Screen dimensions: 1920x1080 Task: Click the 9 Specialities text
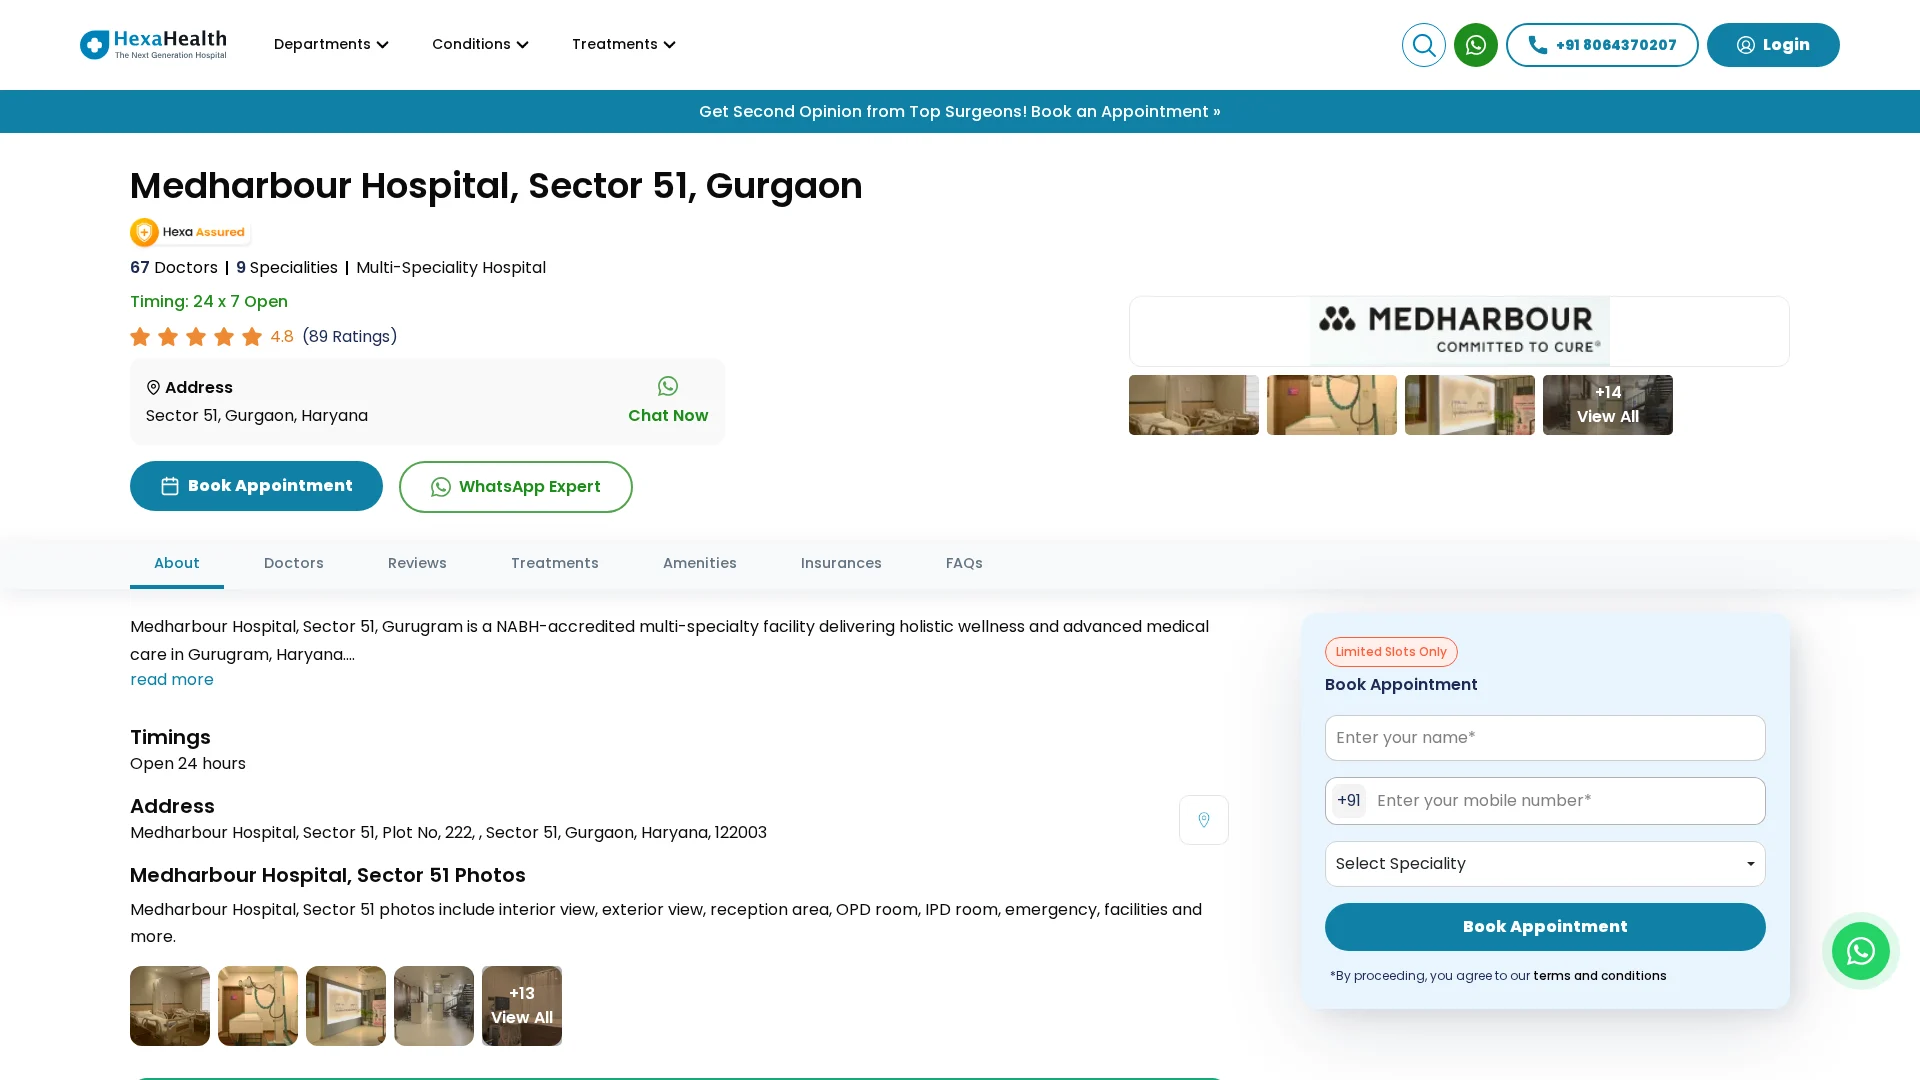click(287, 268)
